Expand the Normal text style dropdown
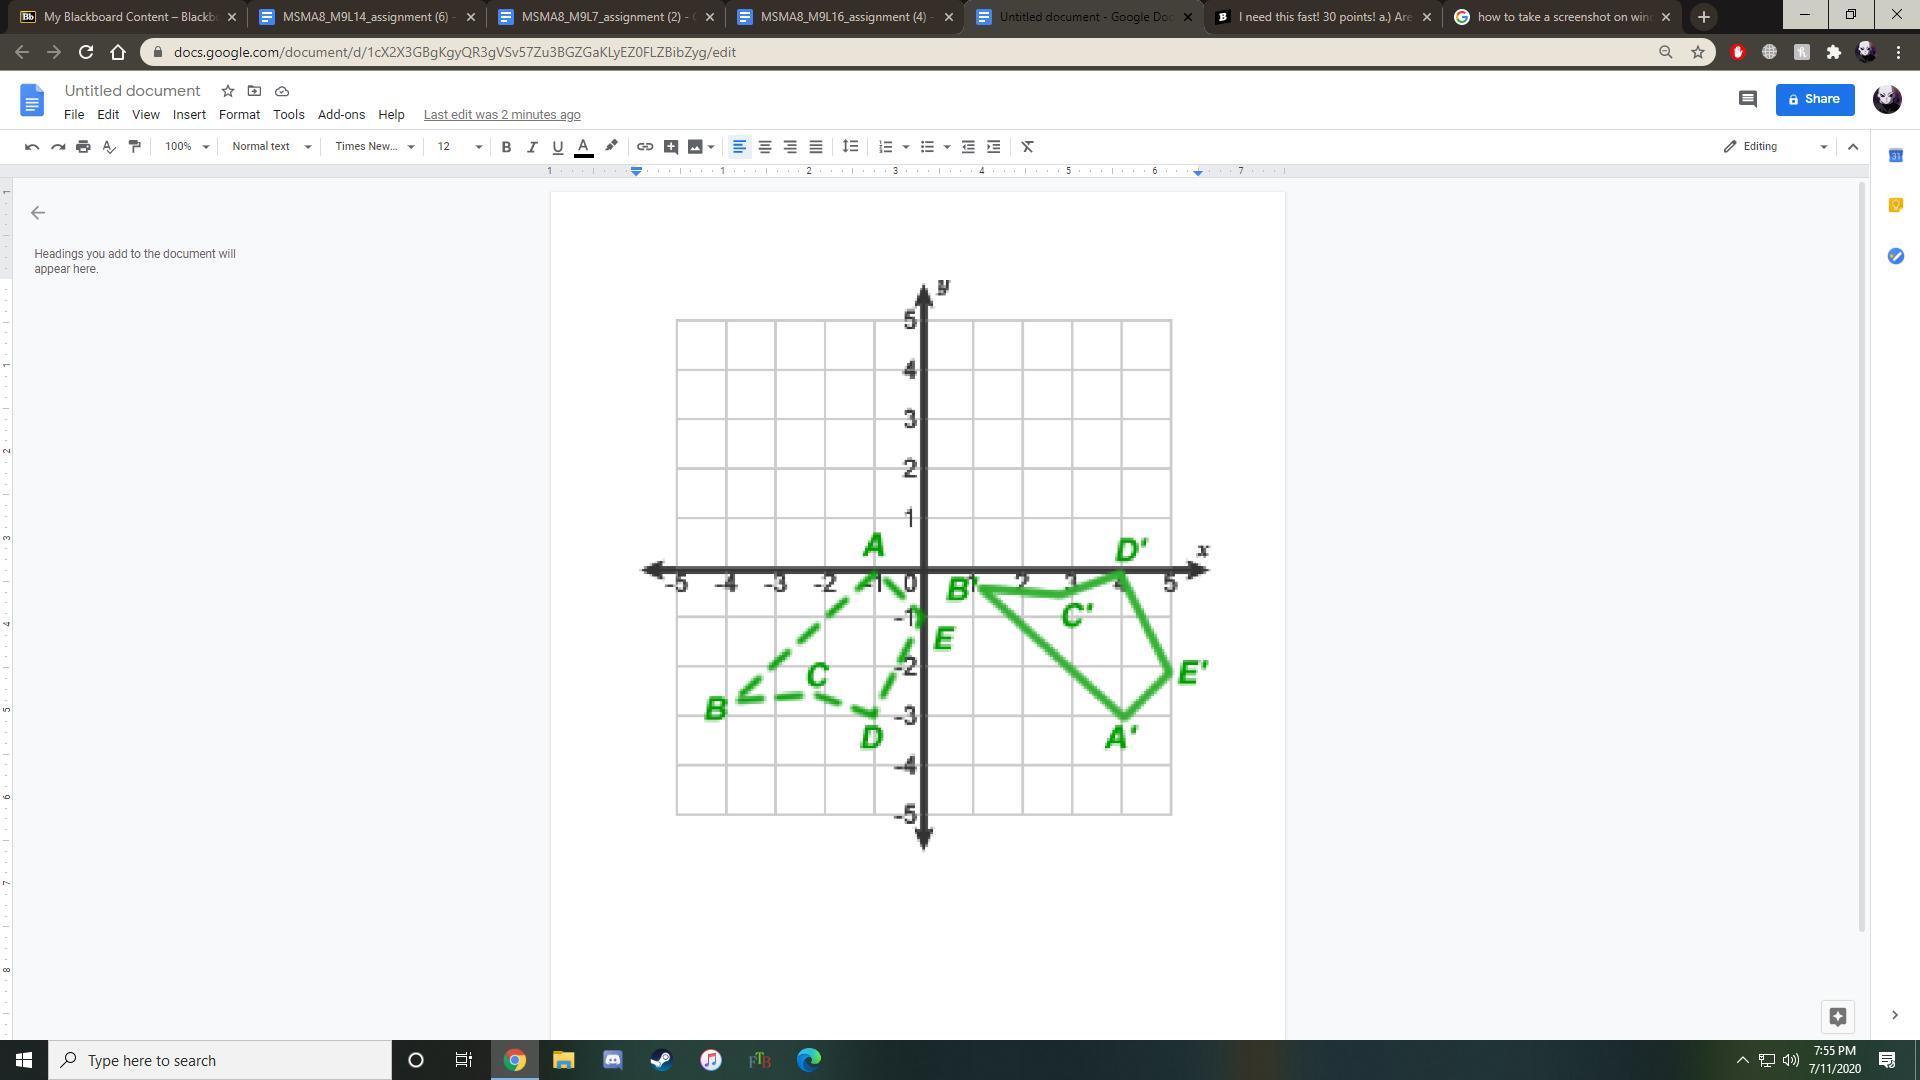 pyautogui.click(x=271, y=147)
